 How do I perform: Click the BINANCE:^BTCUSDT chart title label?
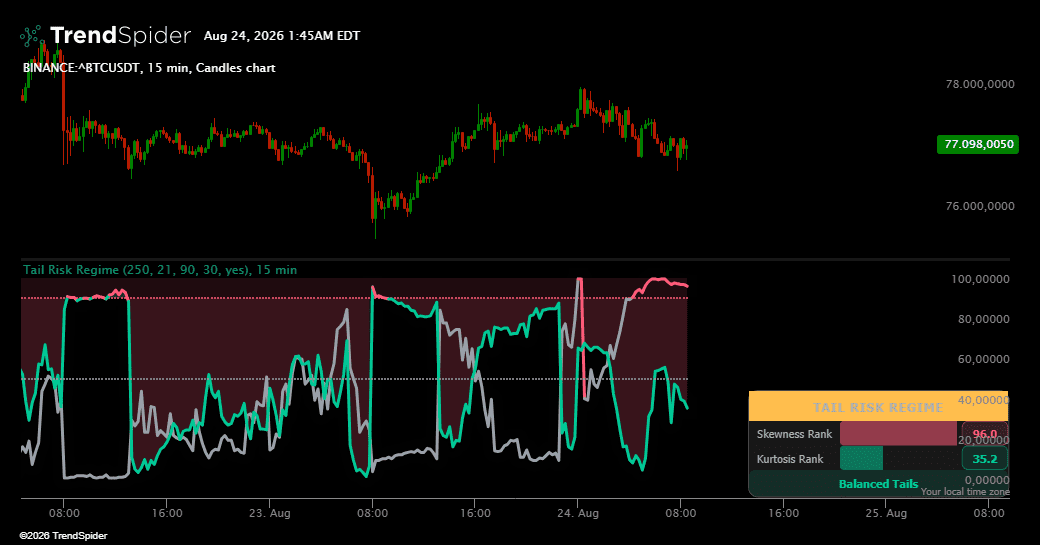[149, 68]
